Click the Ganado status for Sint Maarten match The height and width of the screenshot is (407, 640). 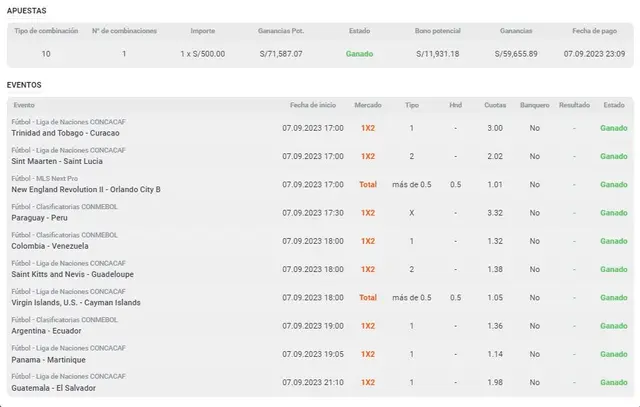coord(613,156)
